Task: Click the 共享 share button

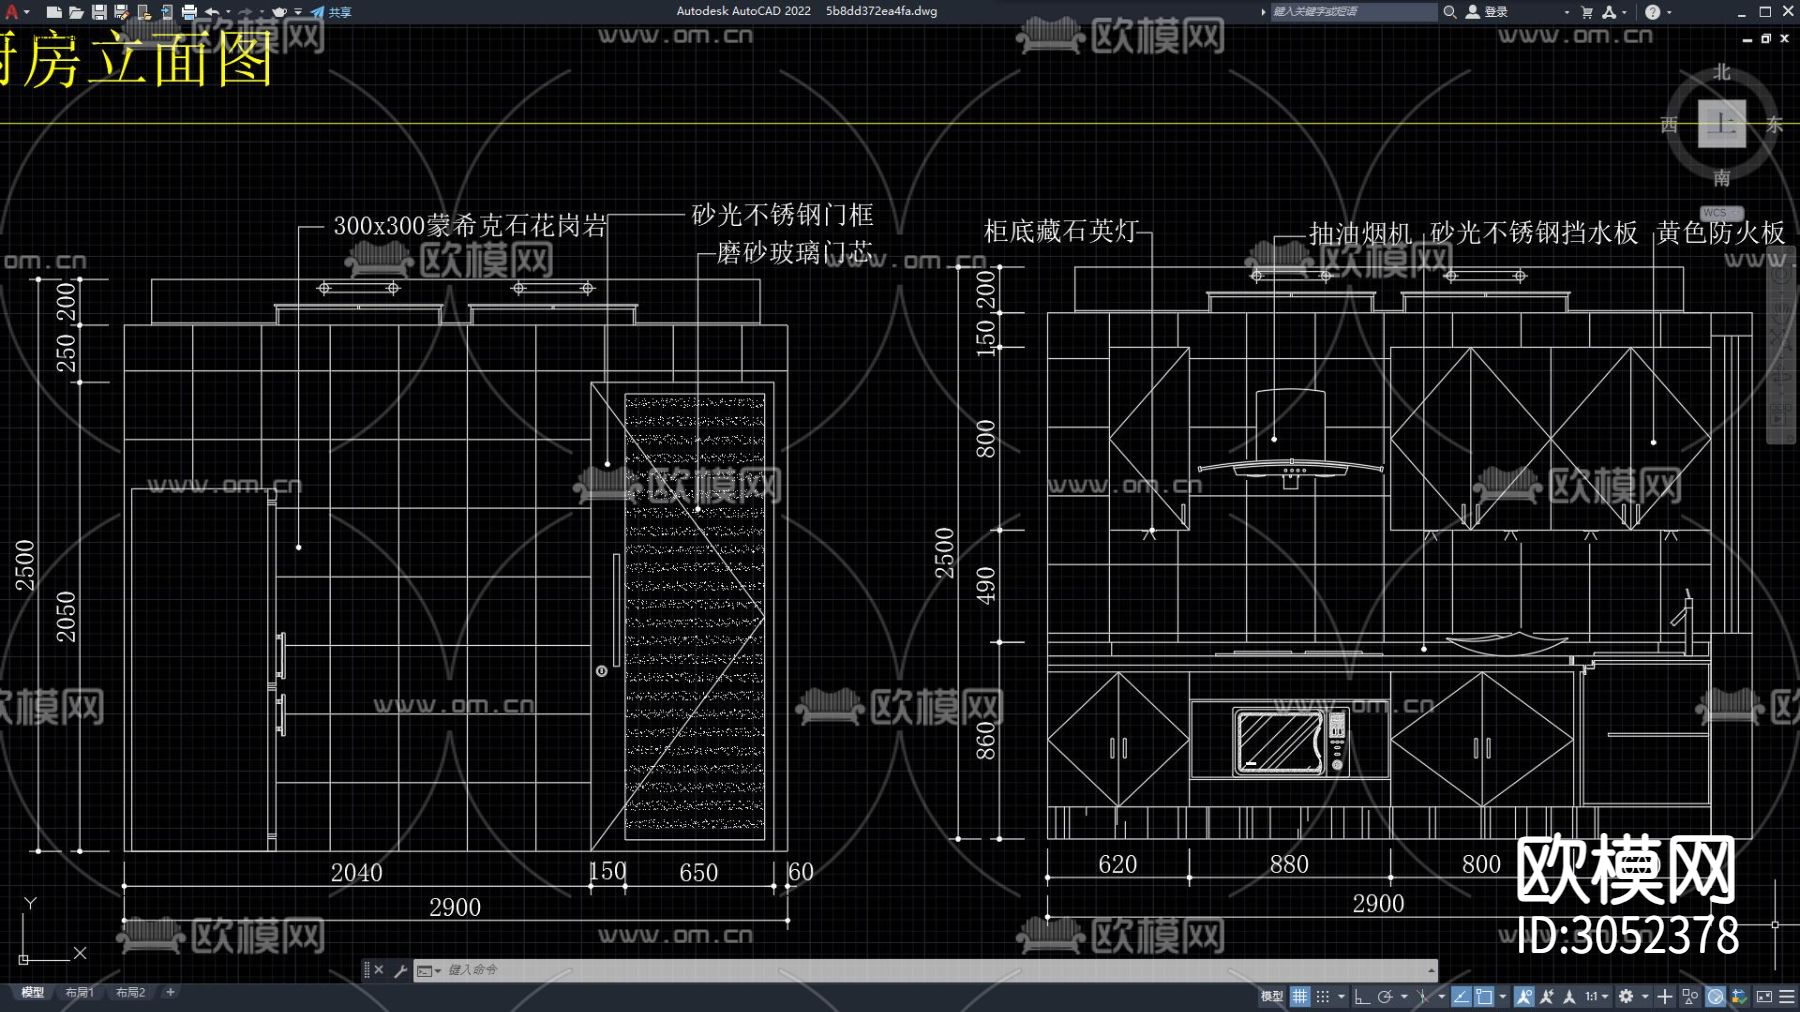Action: [x=331, y=12]
